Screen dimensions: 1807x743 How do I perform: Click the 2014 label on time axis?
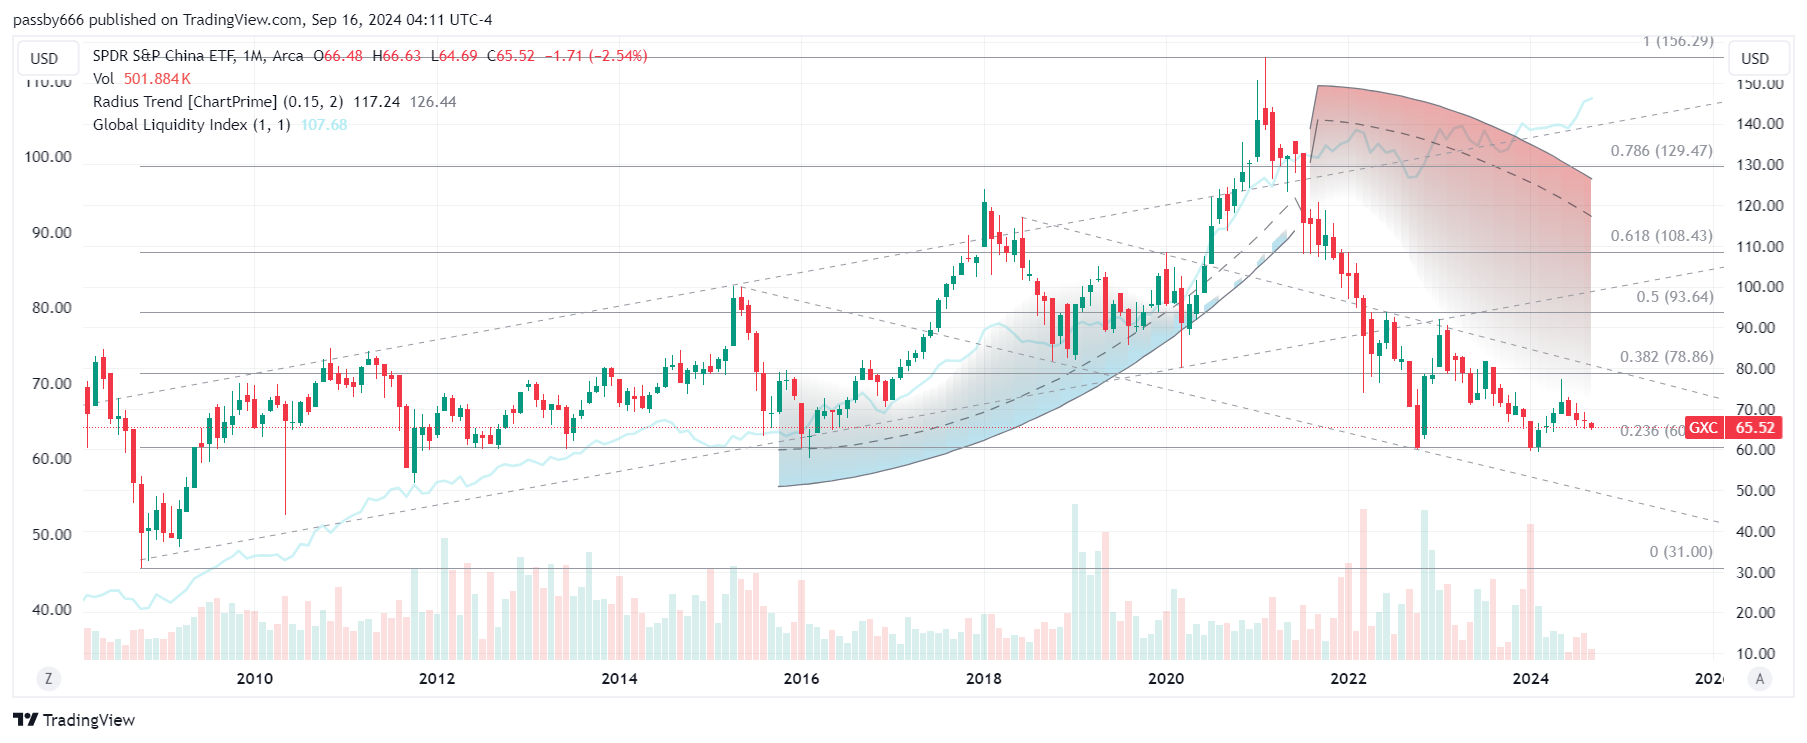pos(619,679)
